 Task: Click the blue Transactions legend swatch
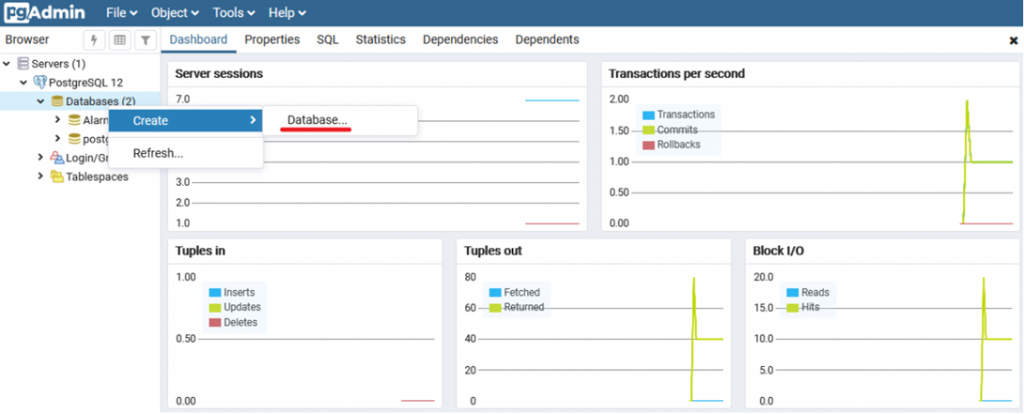click(648, 115)
